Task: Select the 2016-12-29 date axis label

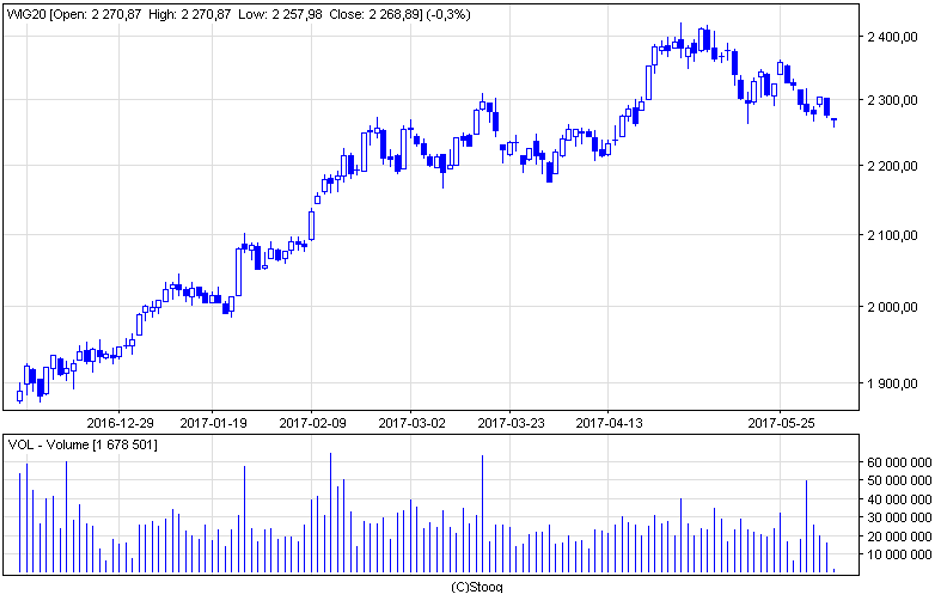Action: pos(120,423)
